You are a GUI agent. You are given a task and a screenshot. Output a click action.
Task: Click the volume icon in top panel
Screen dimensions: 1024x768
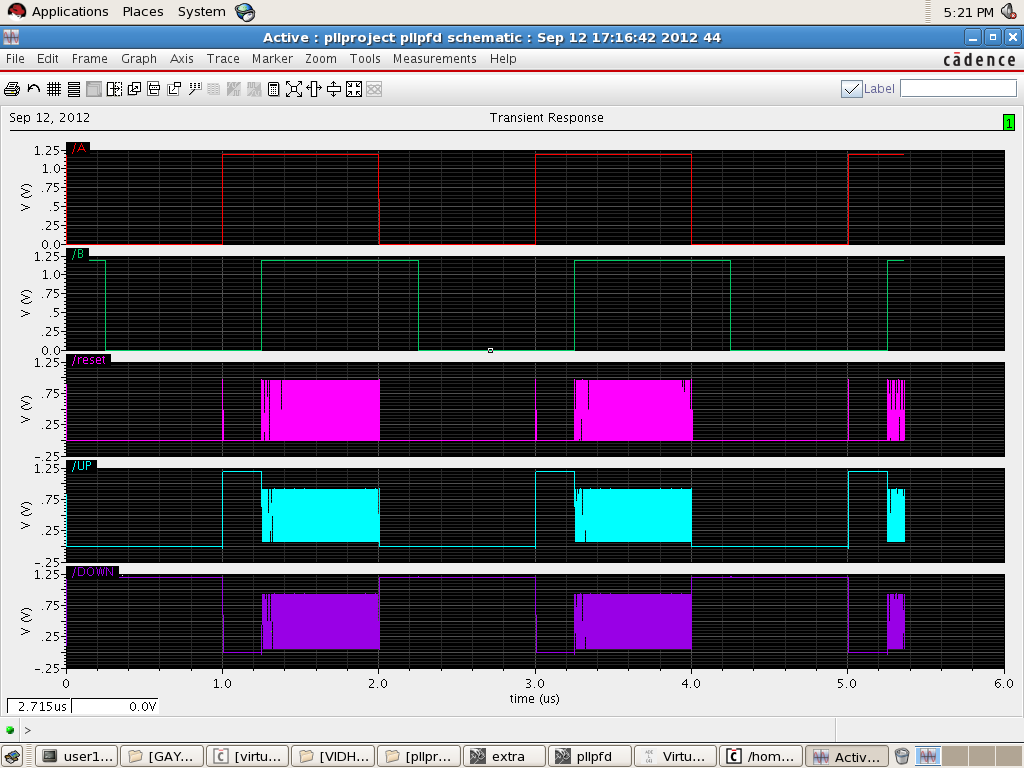tap(1009, 12)
